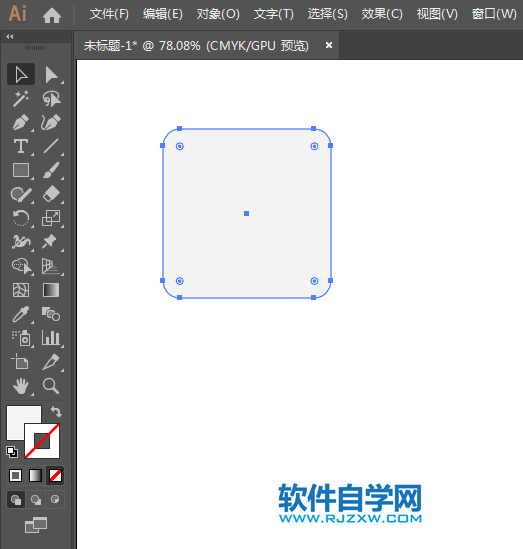The width and height of the screenshot is (523, 549).
Task: Set paint mode to None
Action: (55, 475)
